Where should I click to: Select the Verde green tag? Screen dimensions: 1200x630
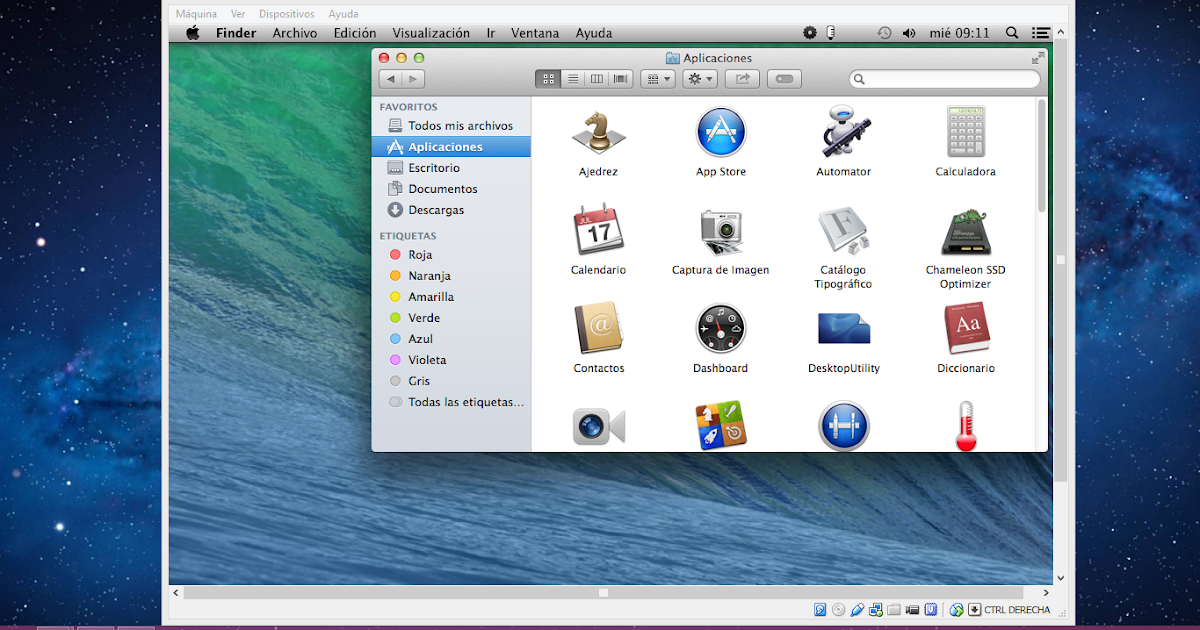pos(451,318)
